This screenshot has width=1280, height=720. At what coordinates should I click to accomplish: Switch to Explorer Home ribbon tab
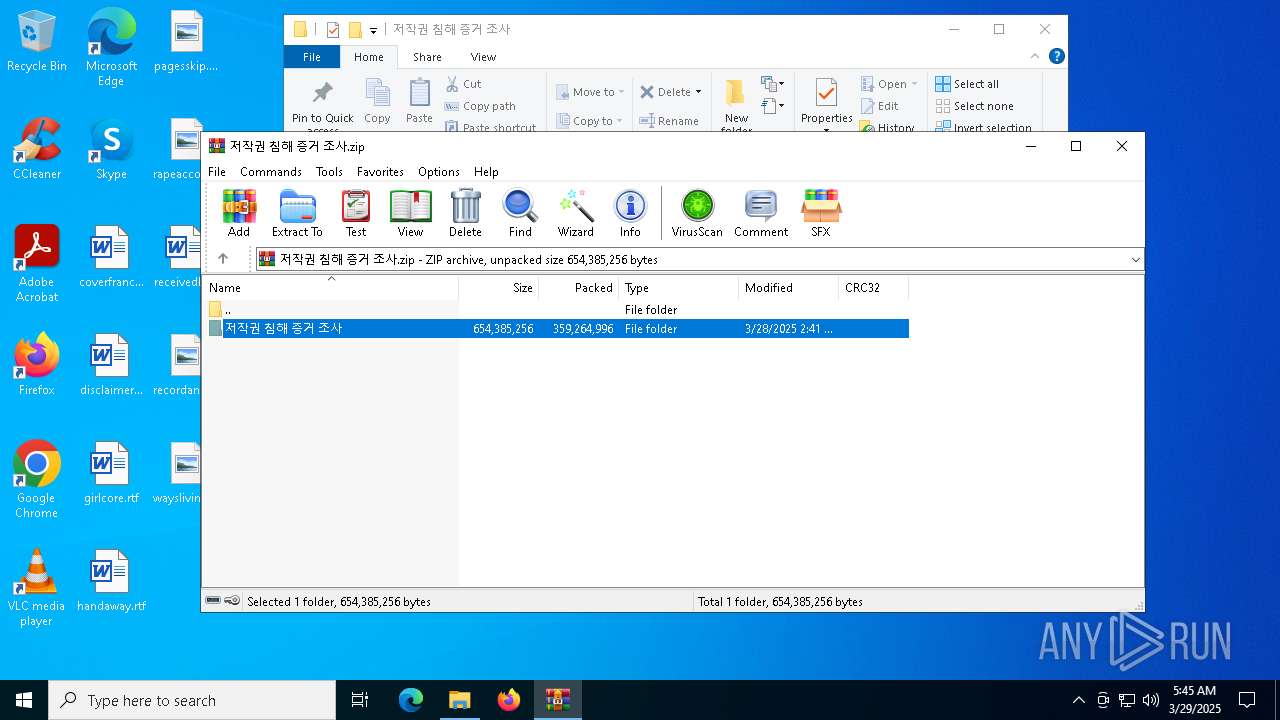click(x=368, y=57)
